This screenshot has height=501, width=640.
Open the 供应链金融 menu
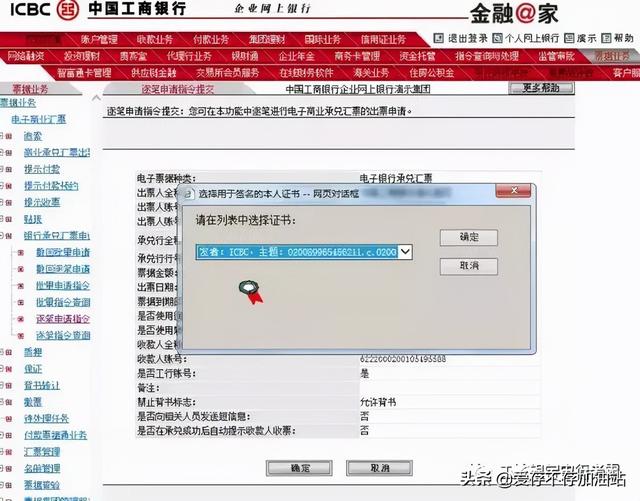coord(154,73)
